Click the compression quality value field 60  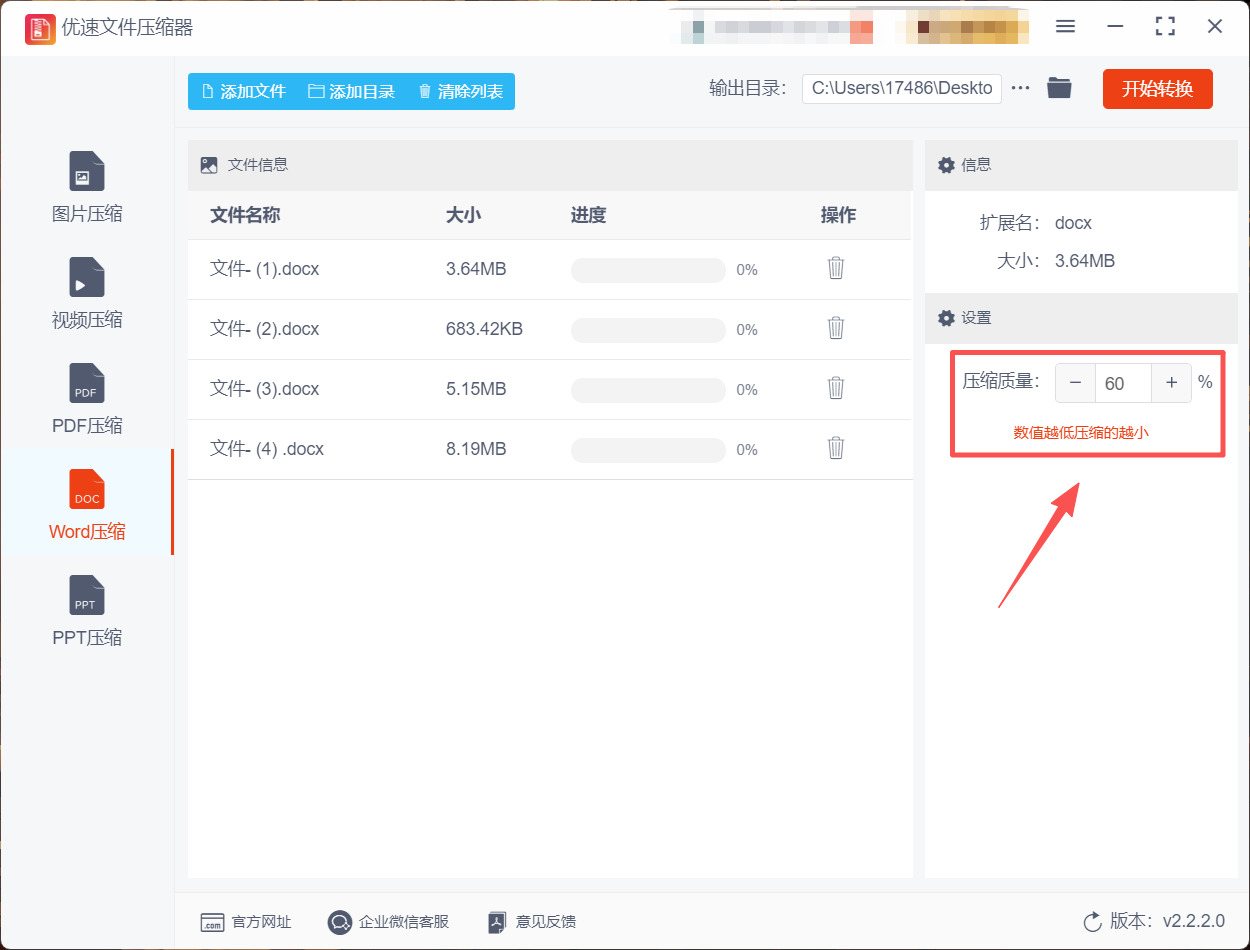coord(1123,383)
